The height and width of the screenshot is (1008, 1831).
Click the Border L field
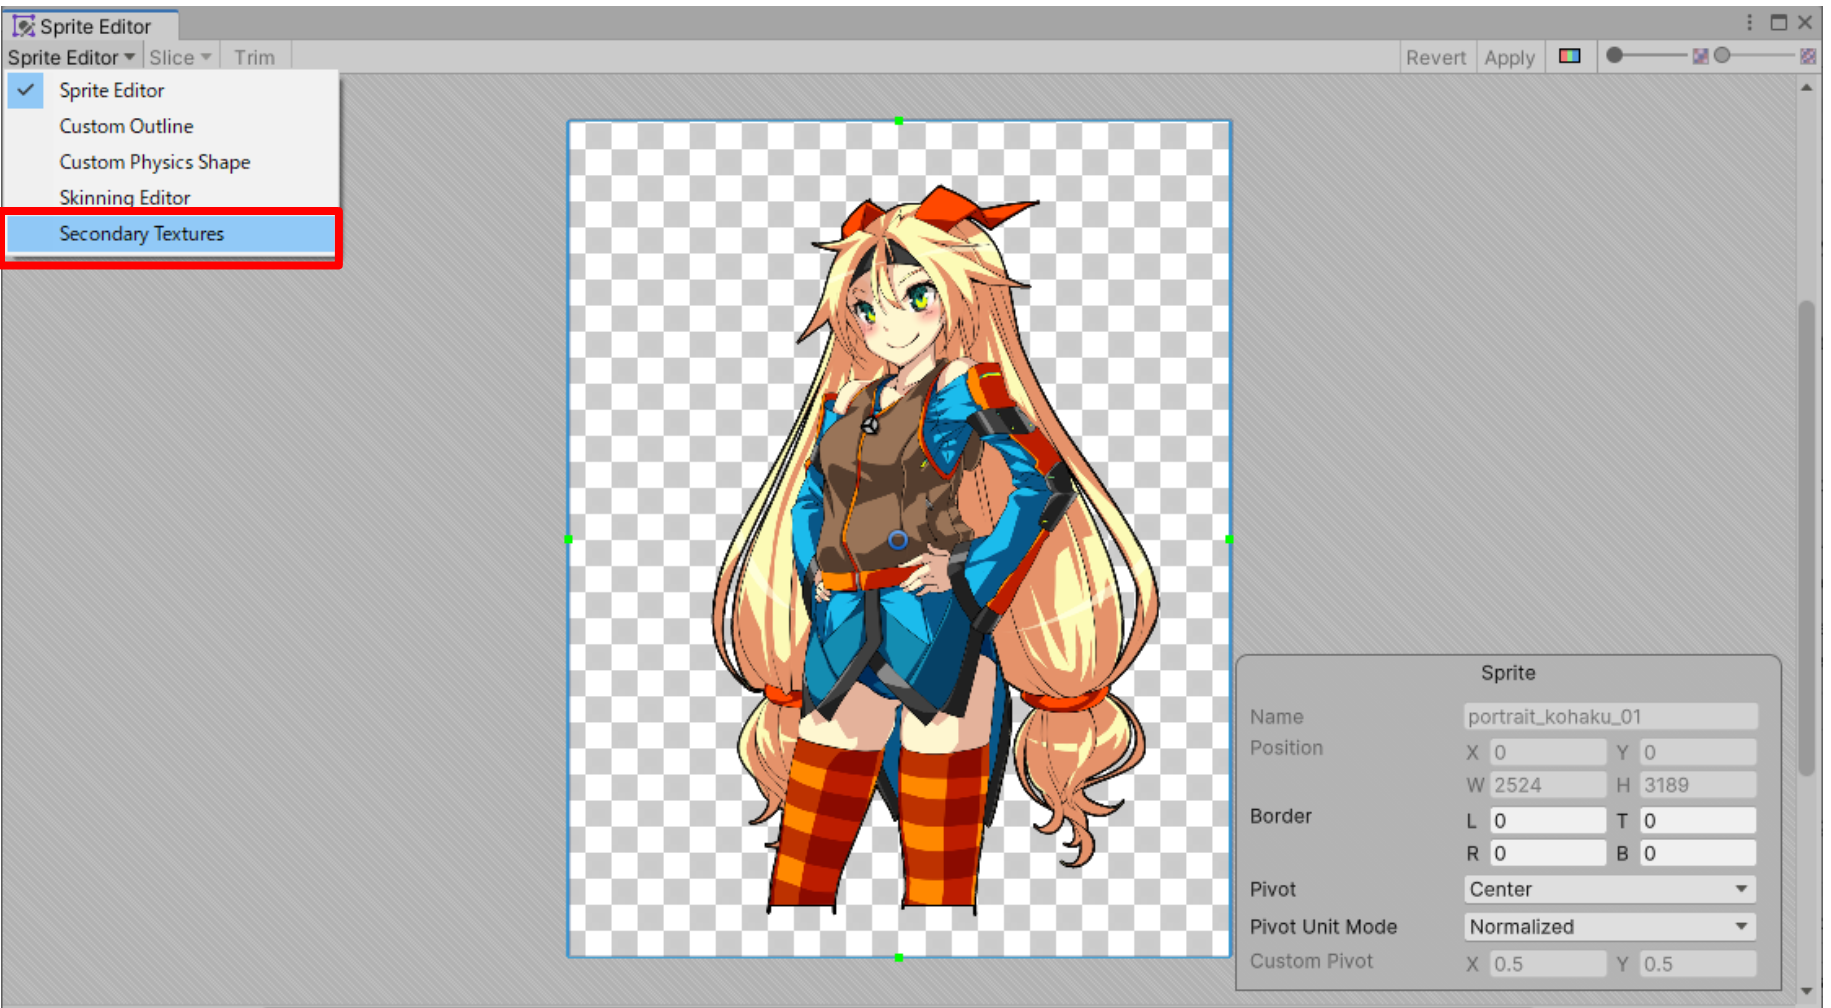(1547, 821)
